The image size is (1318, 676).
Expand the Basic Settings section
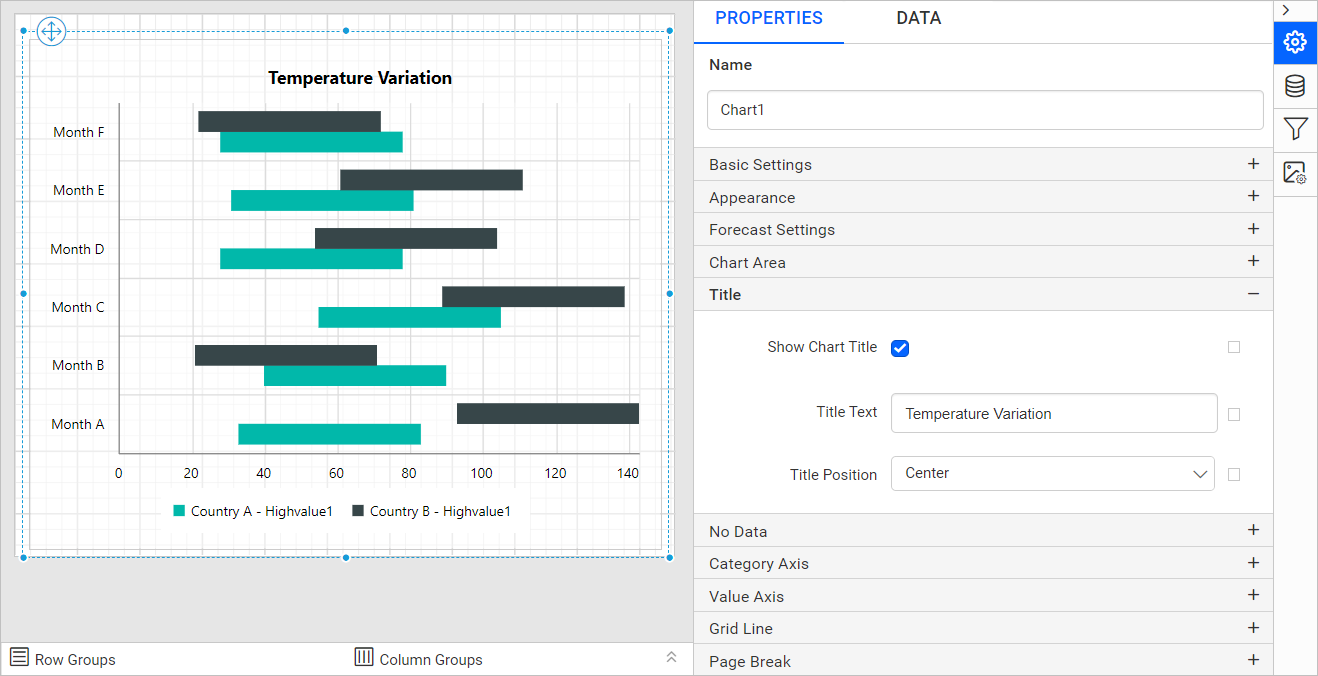(x=1253, y=164)
